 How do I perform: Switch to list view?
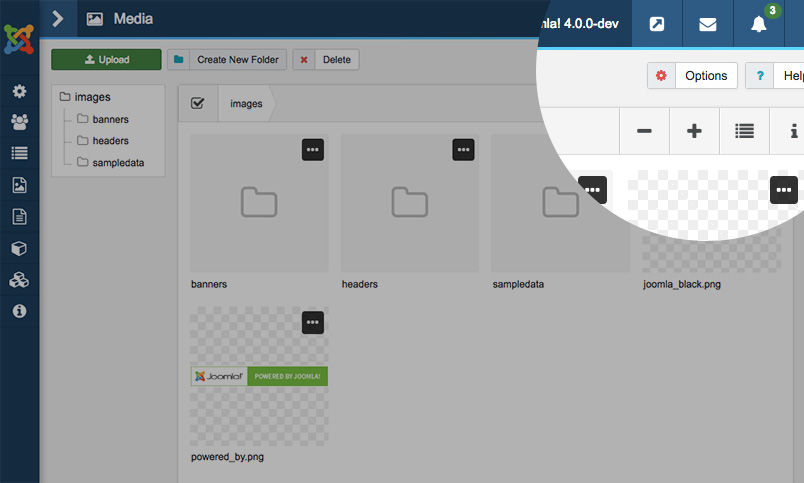tap(744, 131)
